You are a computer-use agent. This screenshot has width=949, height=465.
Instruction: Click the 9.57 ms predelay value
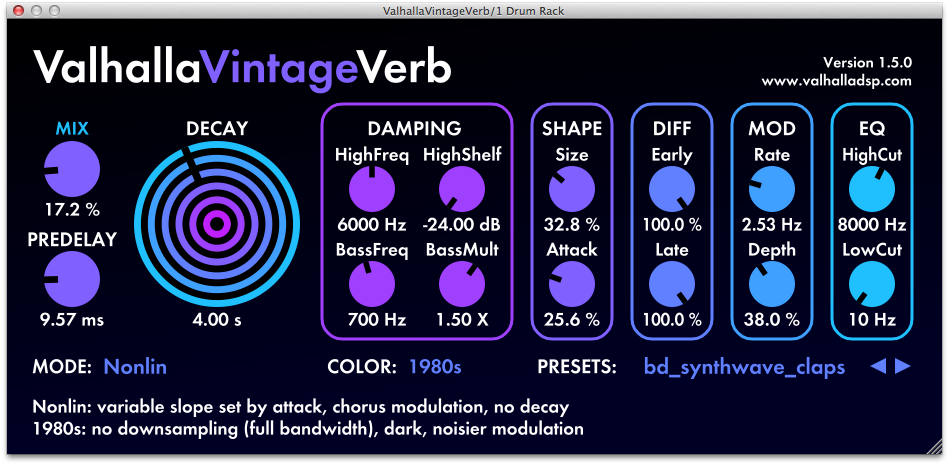[71, 320]
